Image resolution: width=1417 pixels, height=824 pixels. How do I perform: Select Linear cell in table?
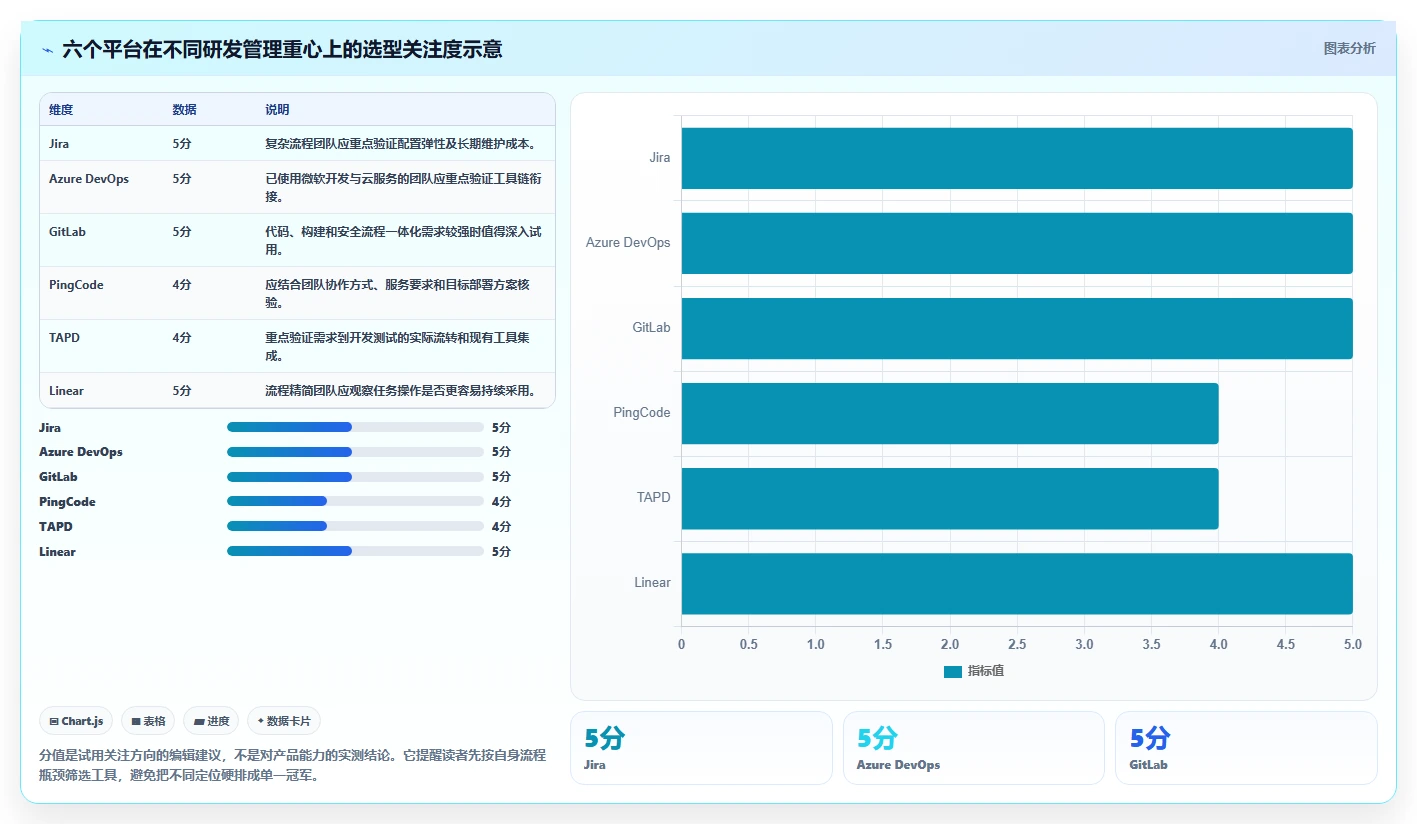click(66, 391)
